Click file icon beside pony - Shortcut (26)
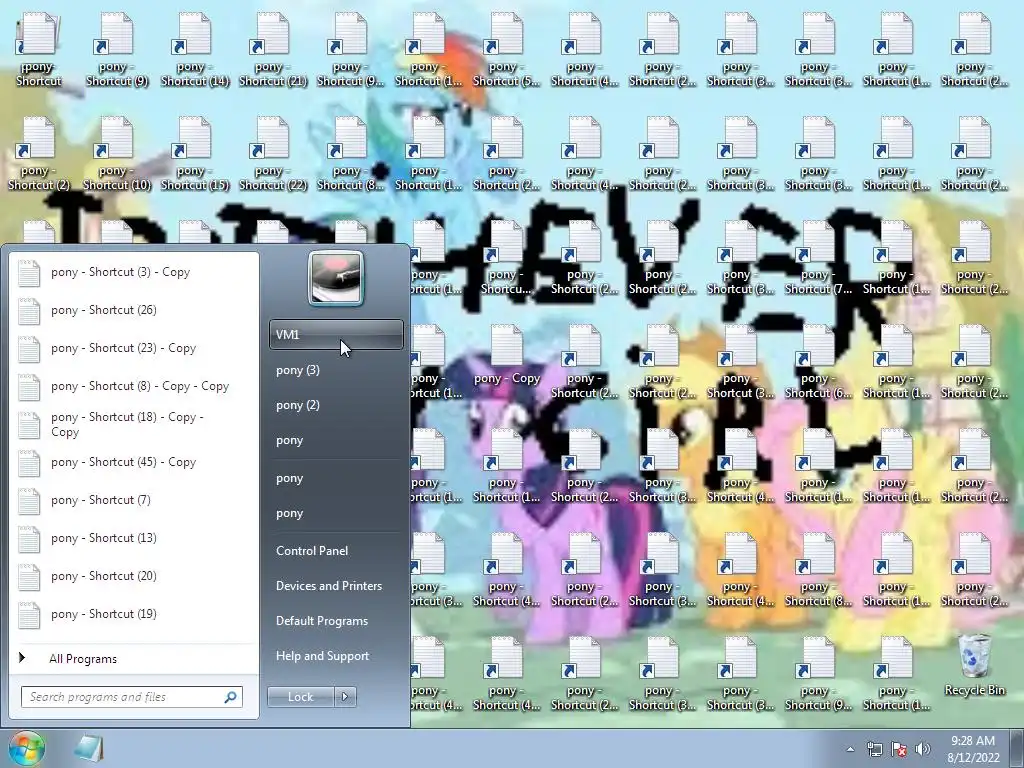The image size is (1024, 768). point(29,311)
